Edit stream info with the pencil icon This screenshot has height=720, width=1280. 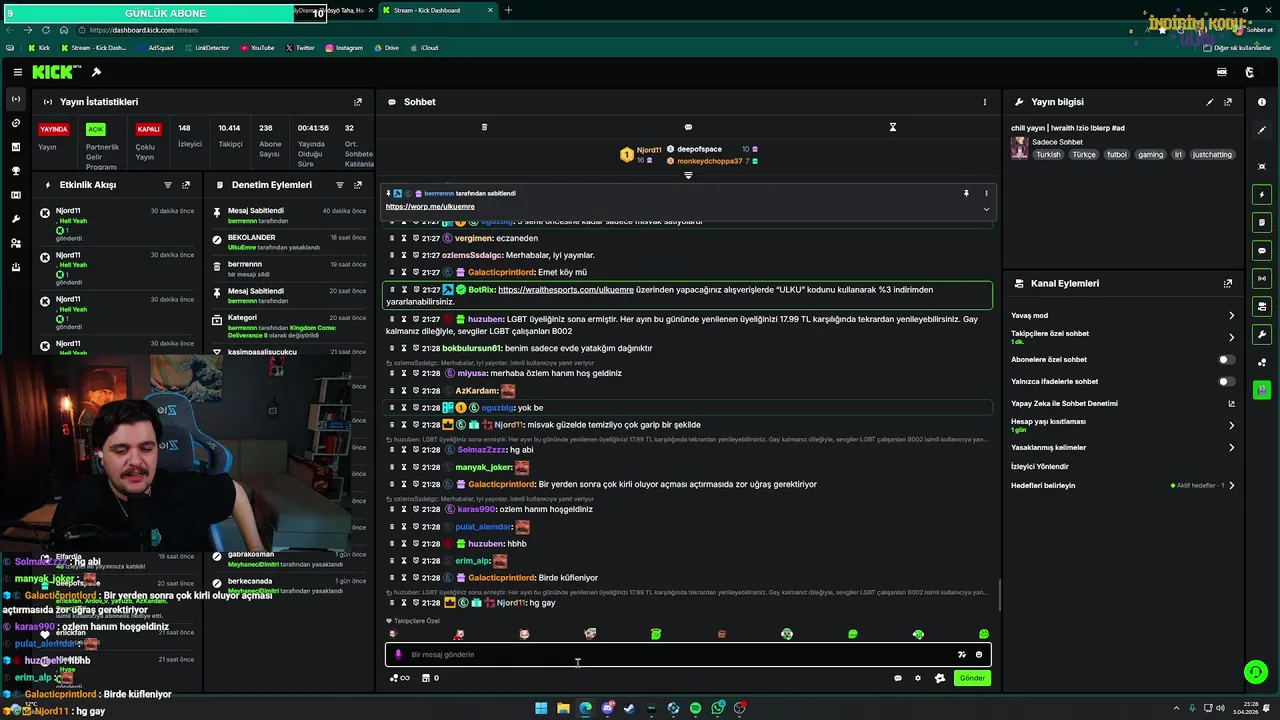(x=1210, y=102)
